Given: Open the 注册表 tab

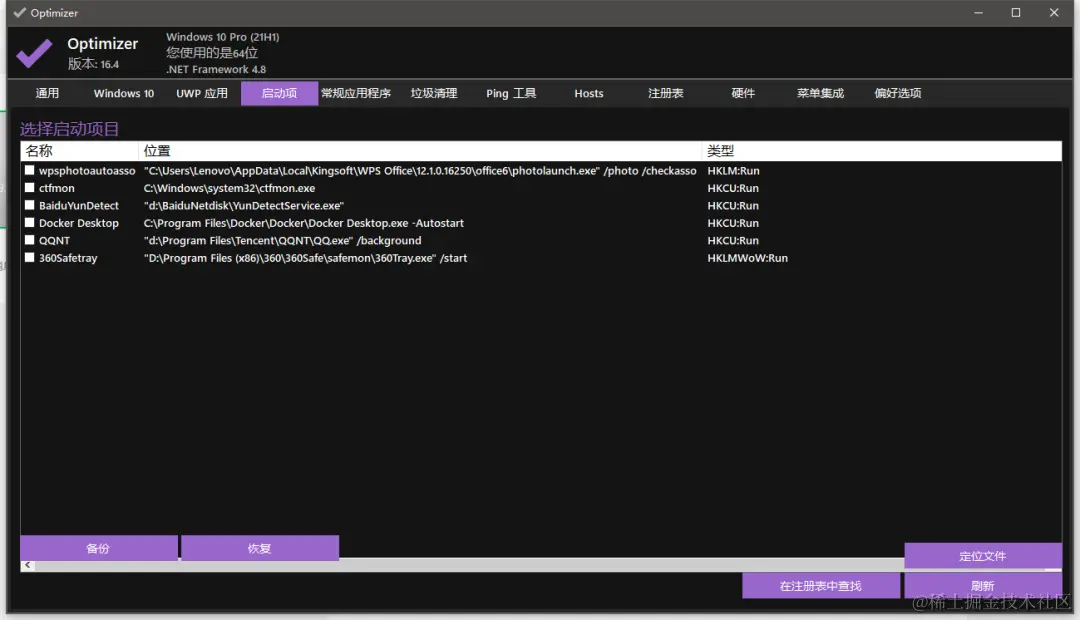Looking at the screenshot, I should (665, 93).
